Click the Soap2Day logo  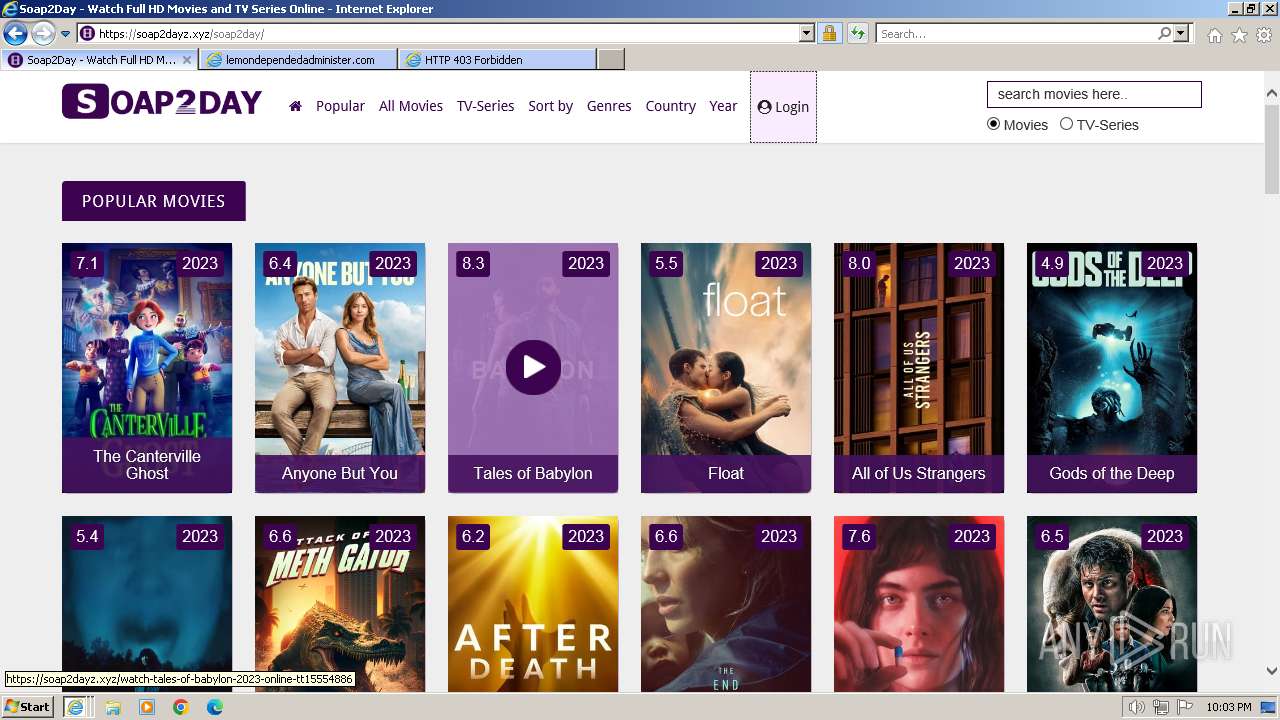coord(162,102)
